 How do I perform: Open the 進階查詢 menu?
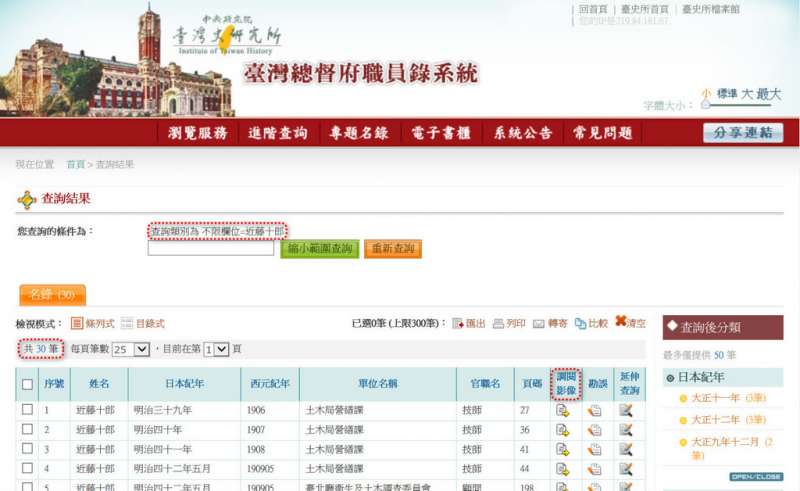[278, 133]
